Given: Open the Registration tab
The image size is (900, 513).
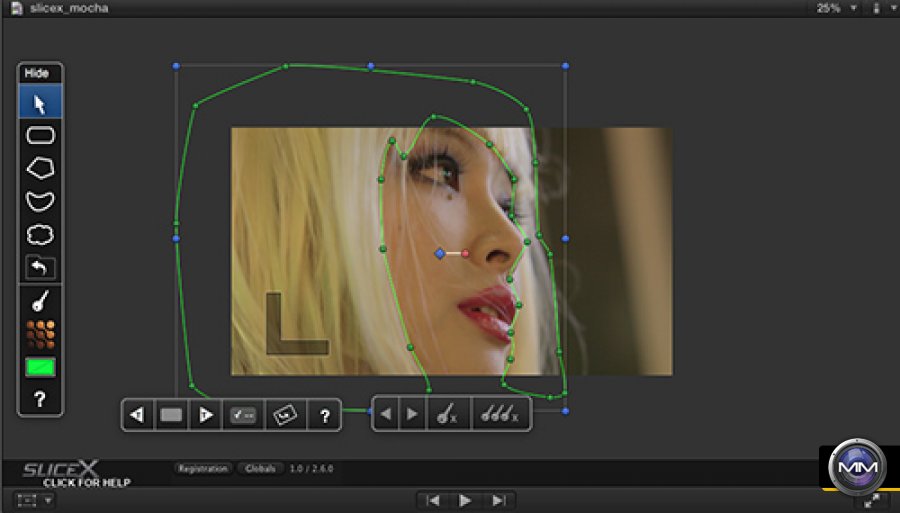Looking at the screenshot, I should [202, 468].
